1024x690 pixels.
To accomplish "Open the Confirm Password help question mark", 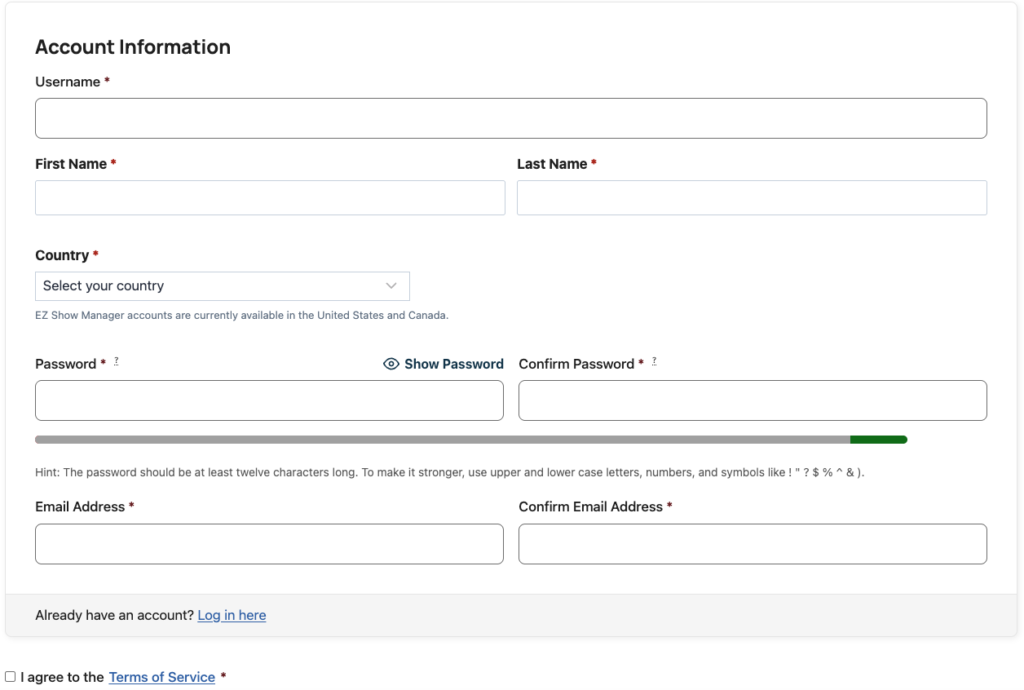I will point(654,361).
